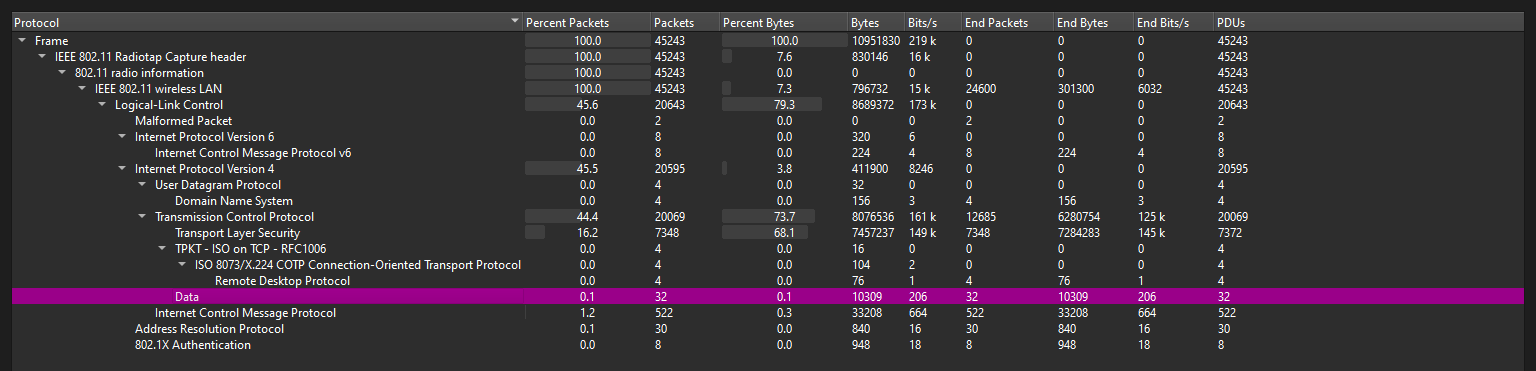The height and width of the screenshot is (371, 1536).
Task: Click the end bits/s value 6032
Action: click(1150, 89)
